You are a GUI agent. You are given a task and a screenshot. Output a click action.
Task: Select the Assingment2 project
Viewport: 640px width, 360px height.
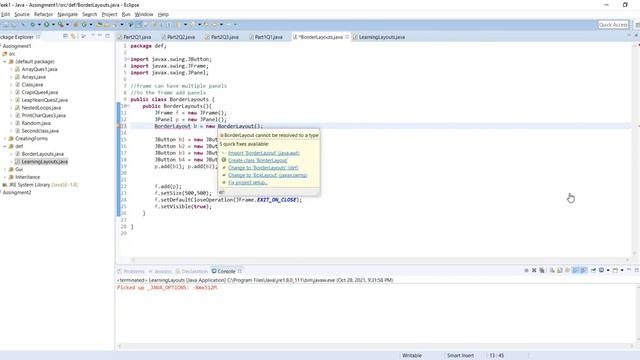point(17,192)
